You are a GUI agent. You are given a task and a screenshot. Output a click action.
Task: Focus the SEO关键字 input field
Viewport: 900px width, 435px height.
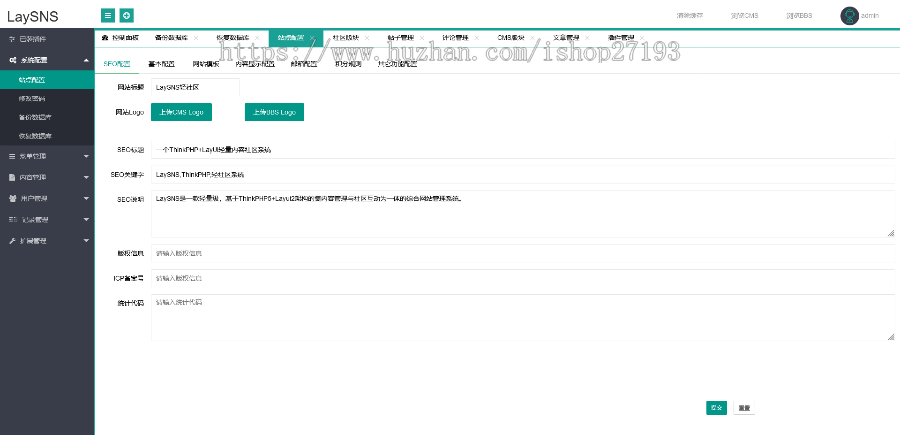tap(523, 174)
